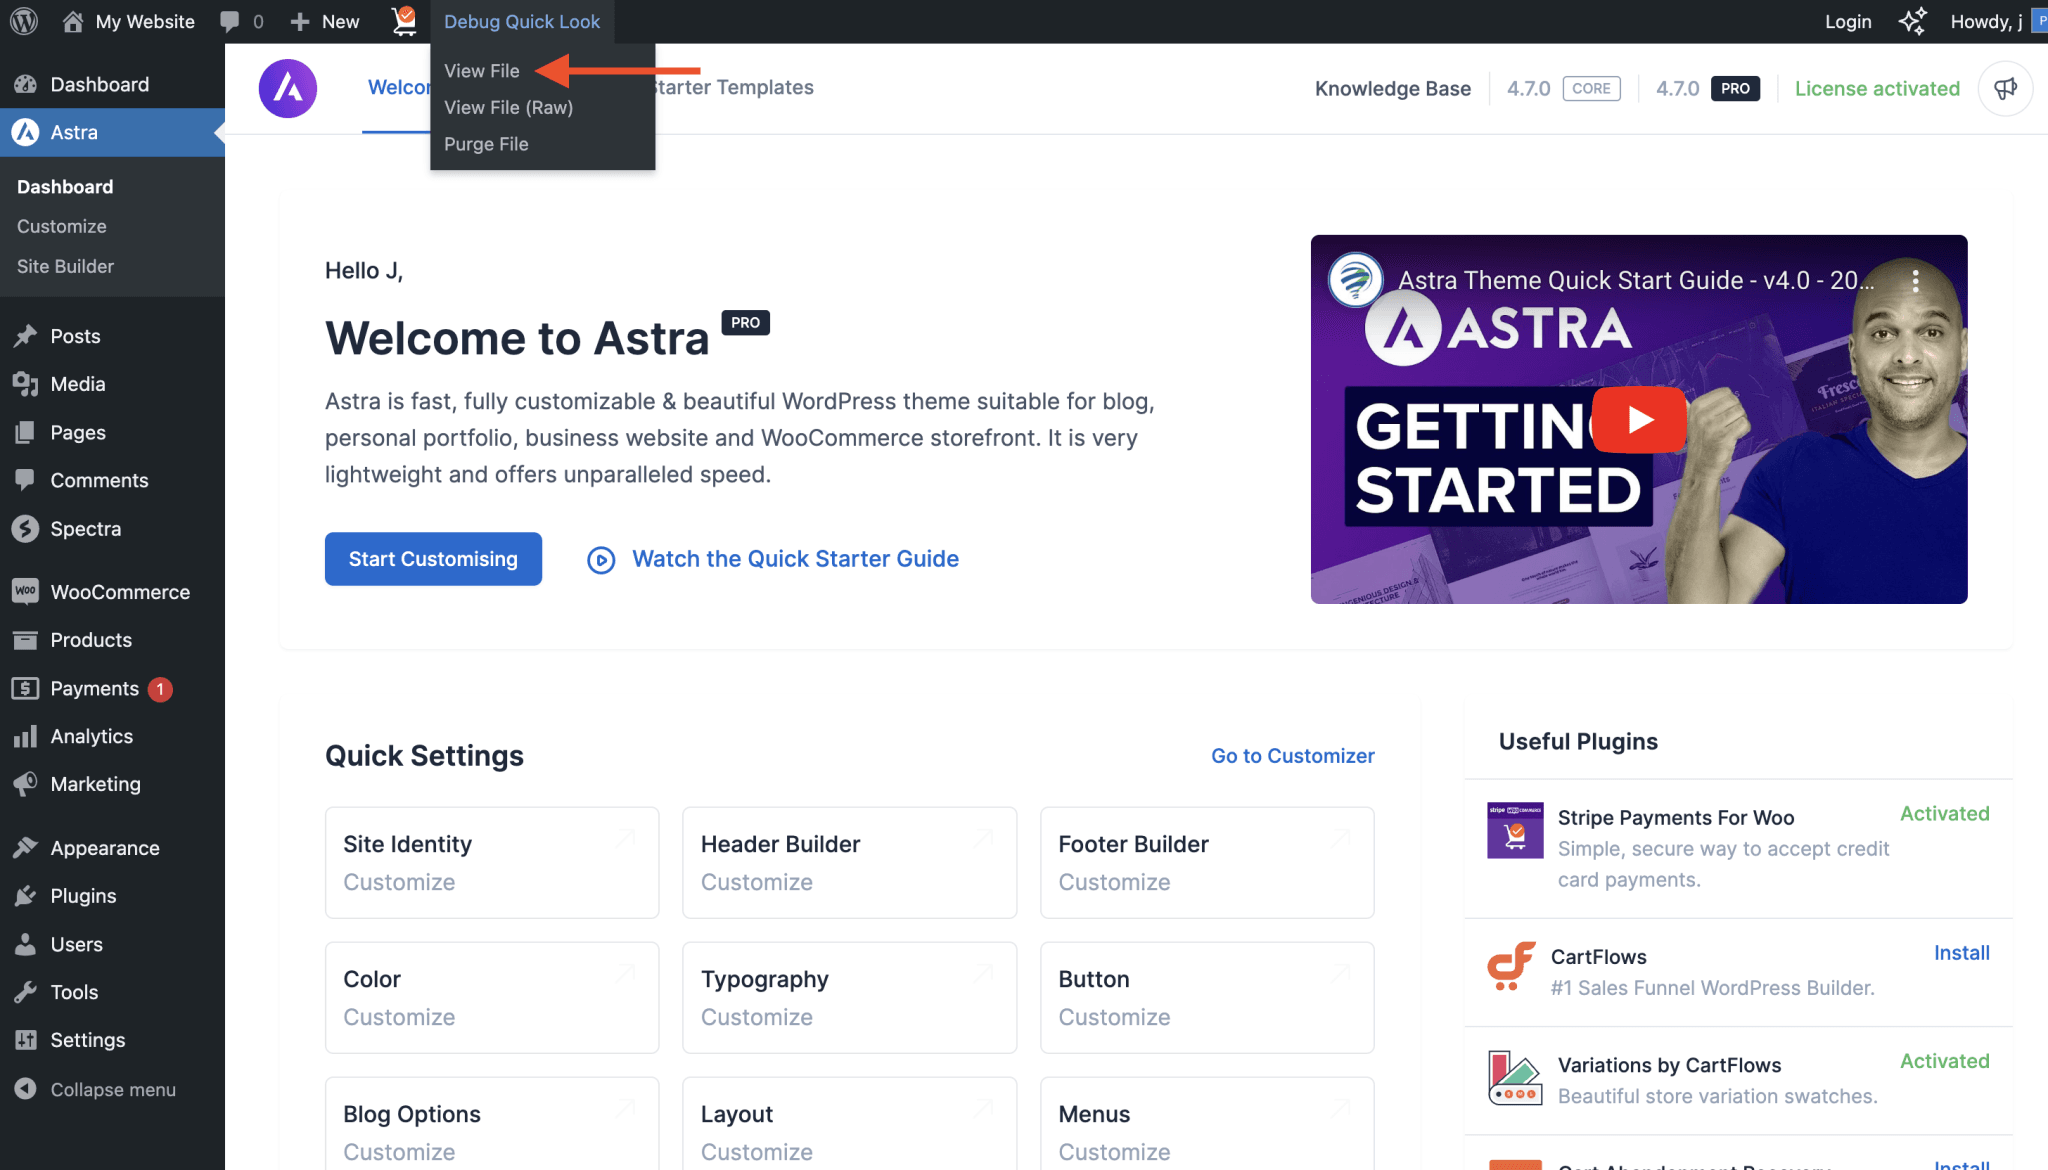
Task: Click the sparkle AI icon near Login
Action: 1912,21
